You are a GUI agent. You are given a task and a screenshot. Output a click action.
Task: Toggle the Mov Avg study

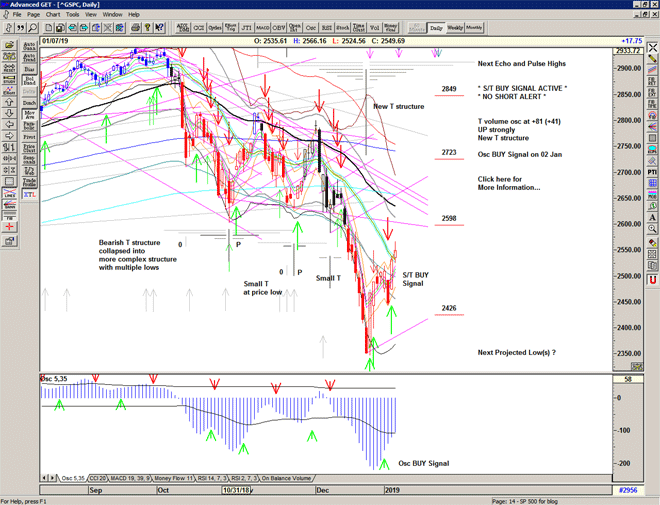tap(29, 115)
